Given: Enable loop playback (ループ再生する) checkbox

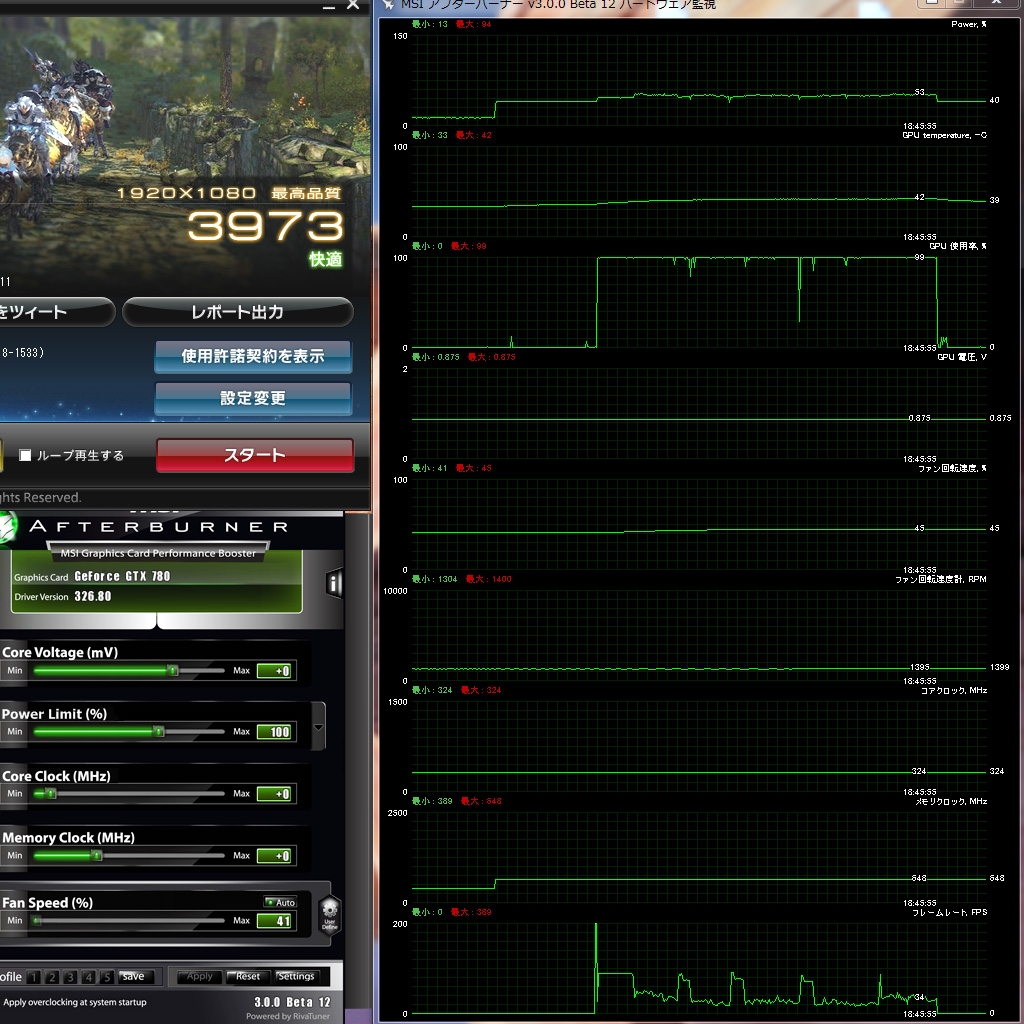Looking at the screenshot, I should click(x=25, y=455).
